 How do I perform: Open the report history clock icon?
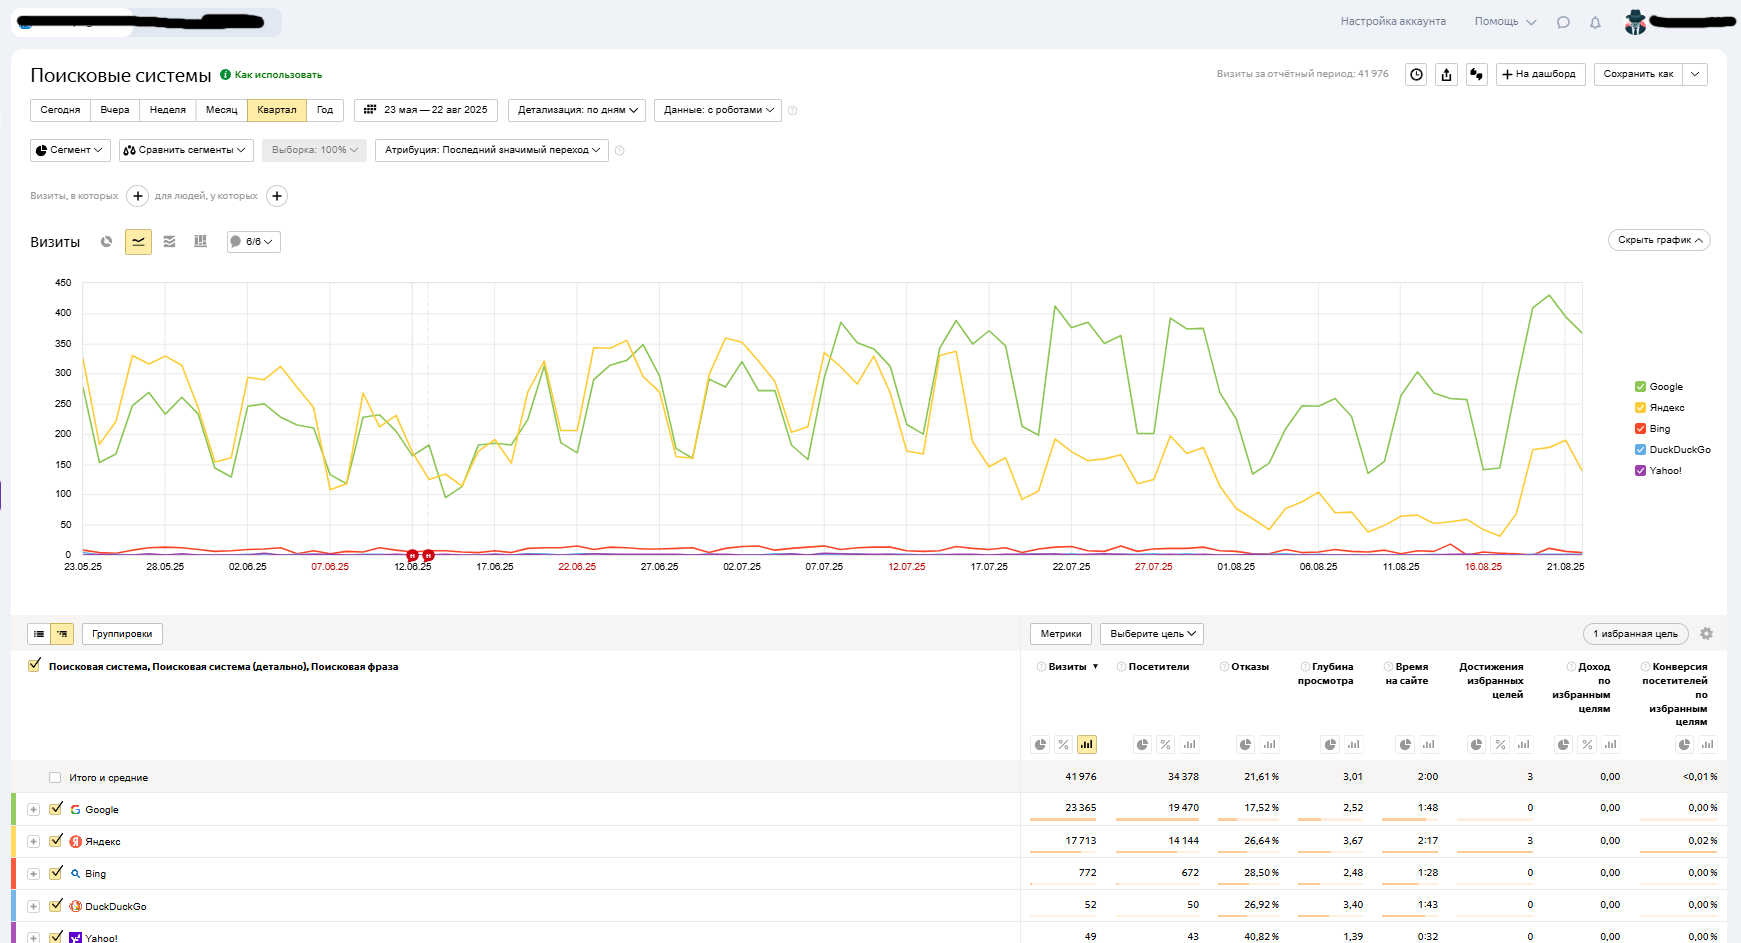[1416, 74]
